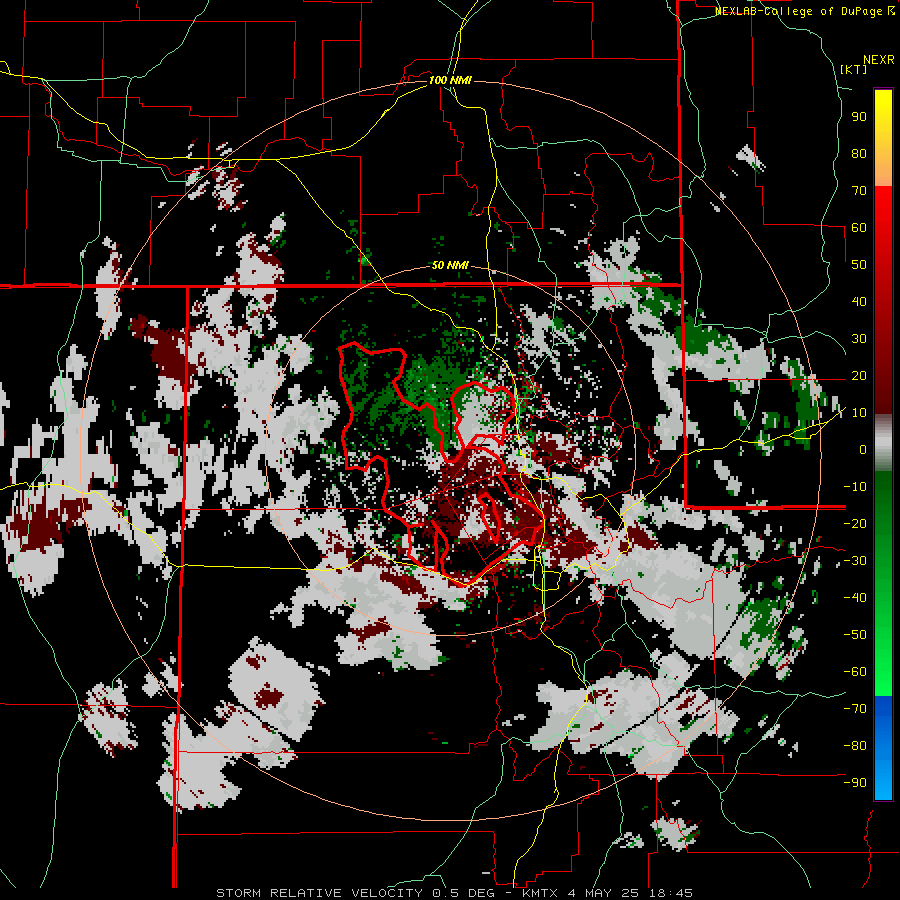Click the 0 value on velocity scale
The height and width of the screenshot is (900, 900).
pyautogui.click(x=863, y=450)
